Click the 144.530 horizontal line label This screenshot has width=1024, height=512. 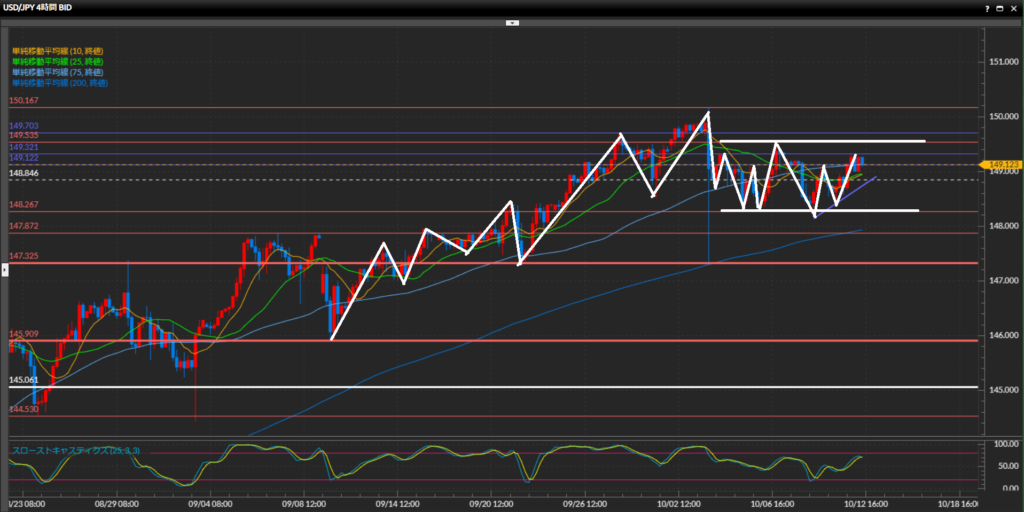pos(24,409)
